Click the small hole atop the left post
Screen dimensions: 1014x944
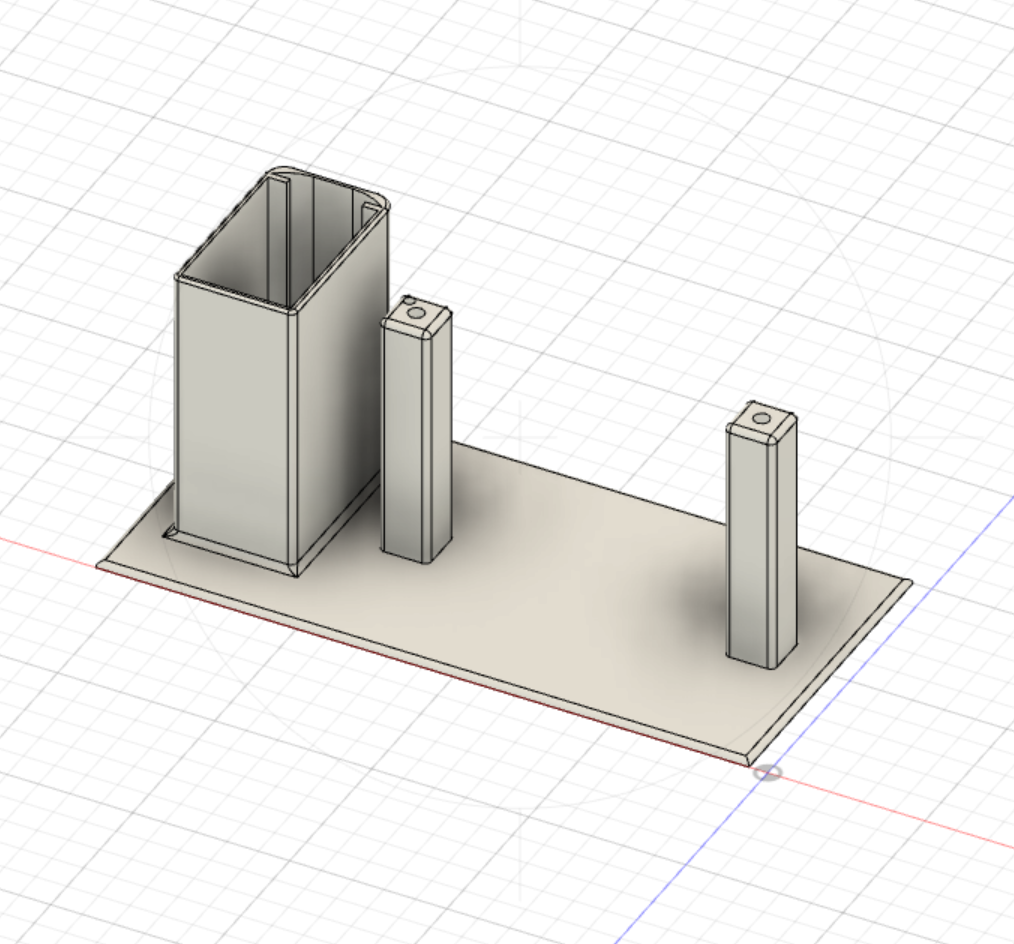415,311
